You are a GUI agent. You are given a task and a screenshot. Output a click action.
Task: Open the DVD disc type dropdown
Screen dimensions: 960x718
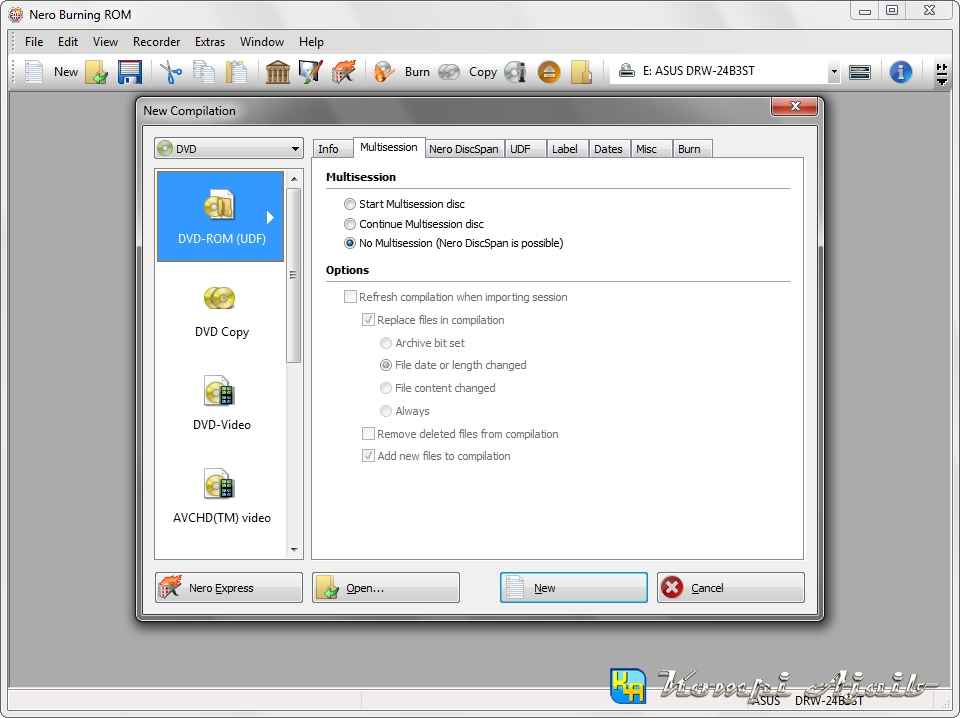pos(296,147)
